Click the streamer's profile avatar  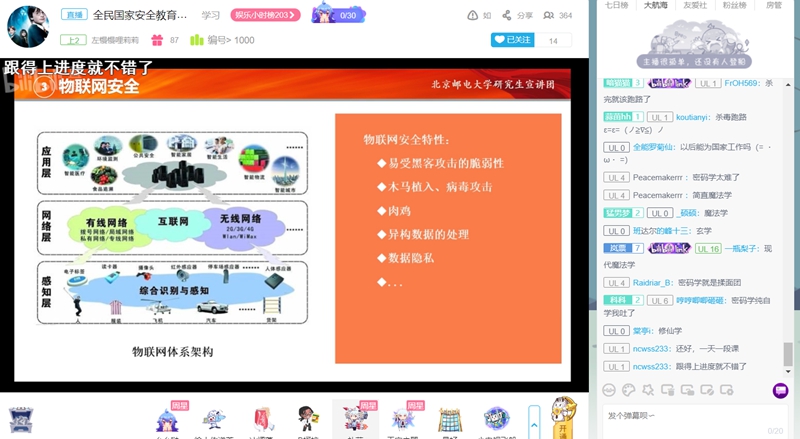(x=28, y=27)
